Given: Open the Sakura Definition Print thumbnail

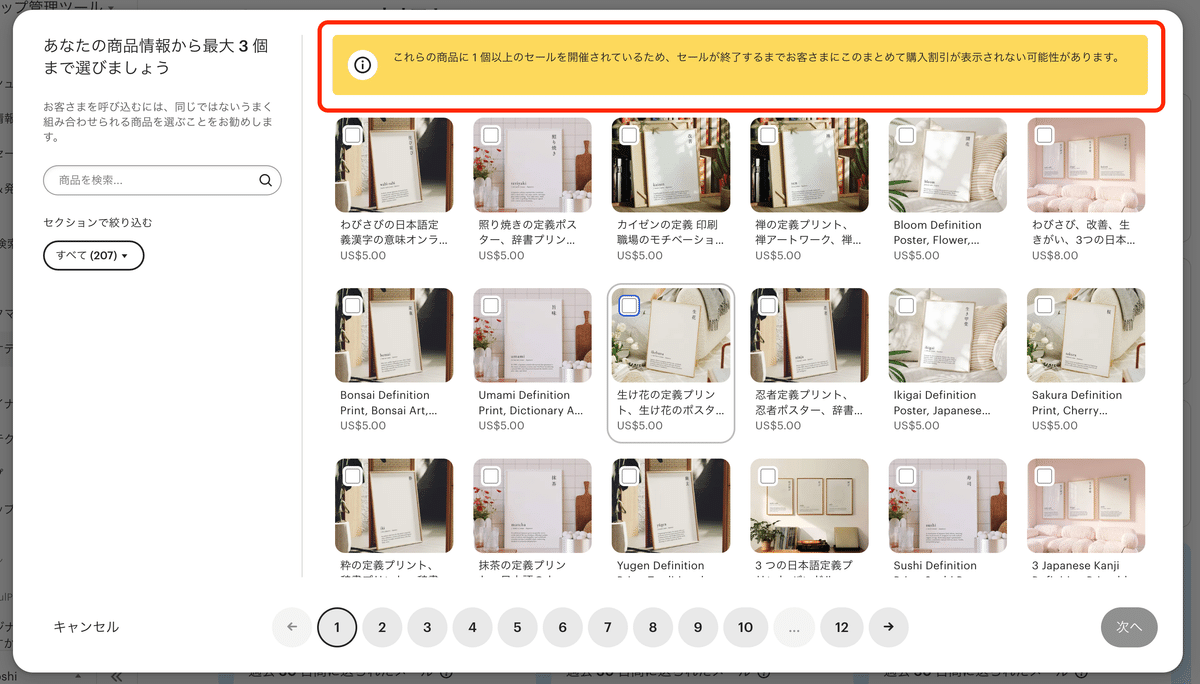Looking at the screenshot, I should 1086,335.
